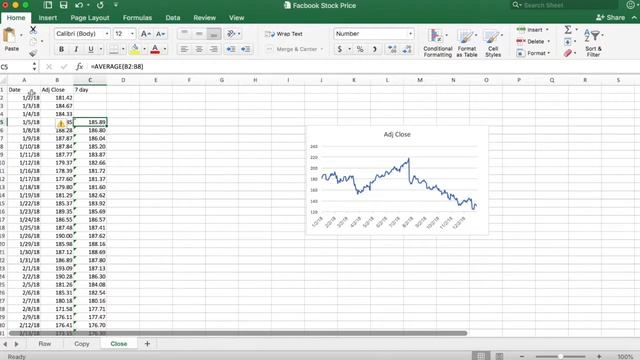Set vertical alignment to middle
This screenshot has width=640, height=360.
pyautogui.click(x=199, y=33)
